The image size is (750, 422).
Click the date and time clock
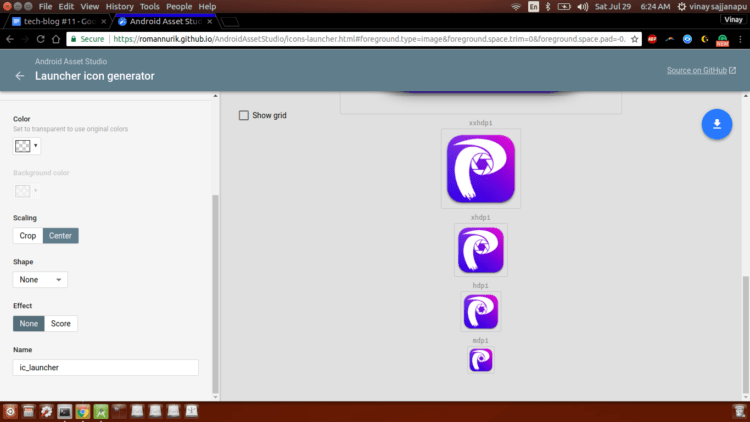[x=633, y=7]
